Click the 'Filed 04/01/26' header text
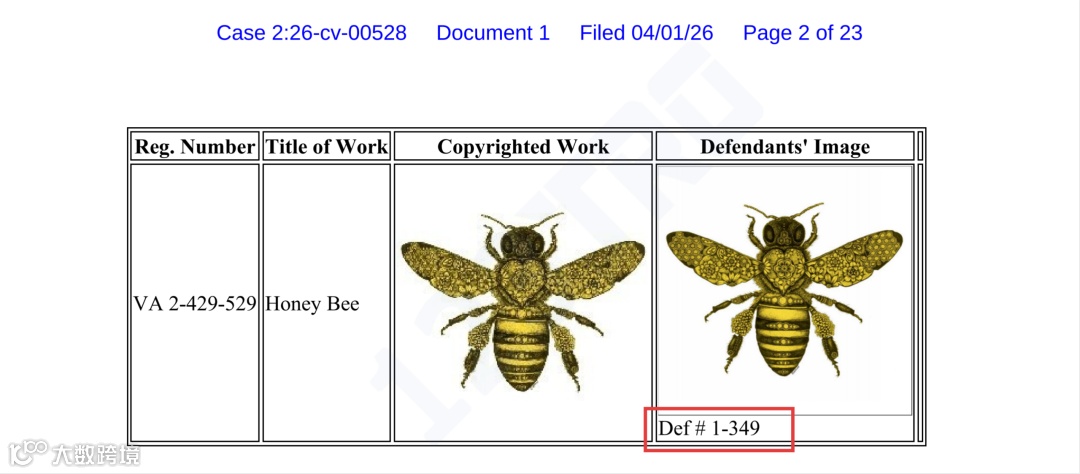 coord(646,32)
